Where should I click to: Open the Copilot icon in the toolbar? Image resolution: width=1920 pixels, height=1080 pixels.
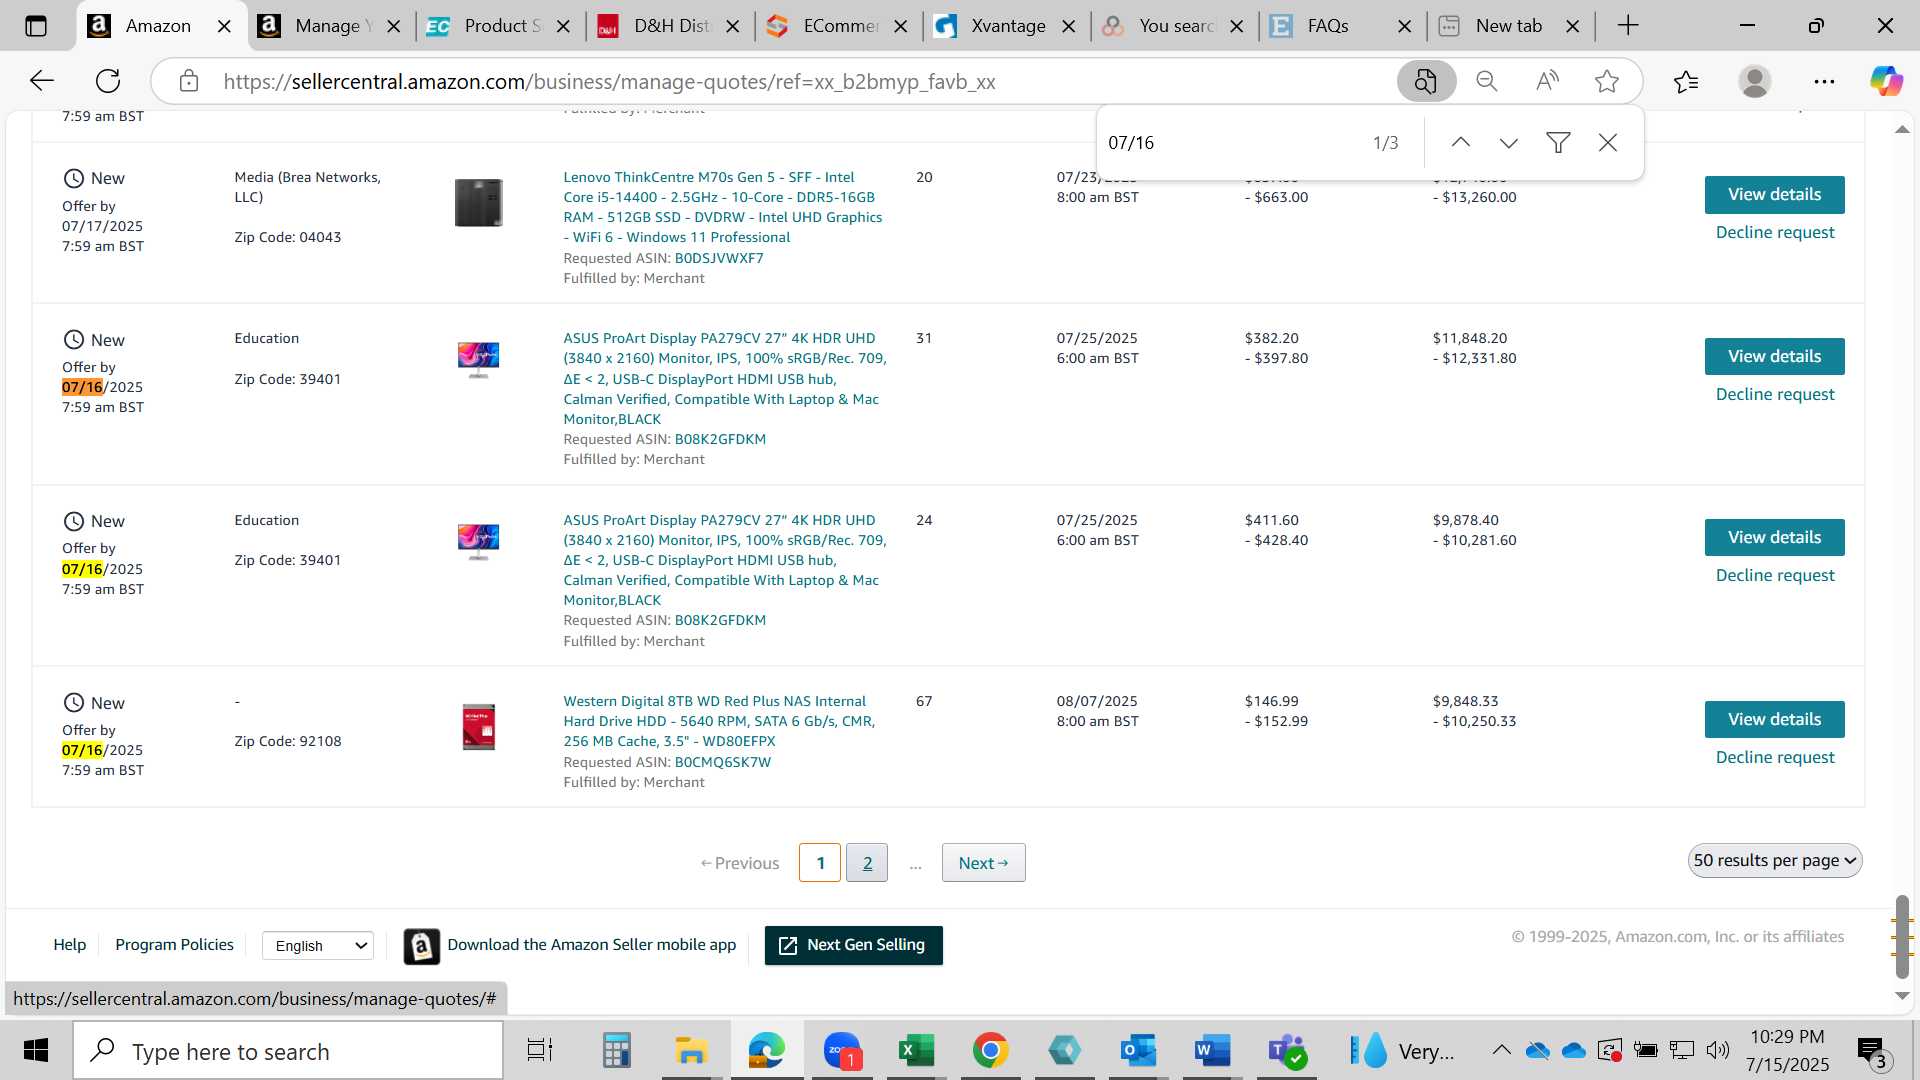1886,81
